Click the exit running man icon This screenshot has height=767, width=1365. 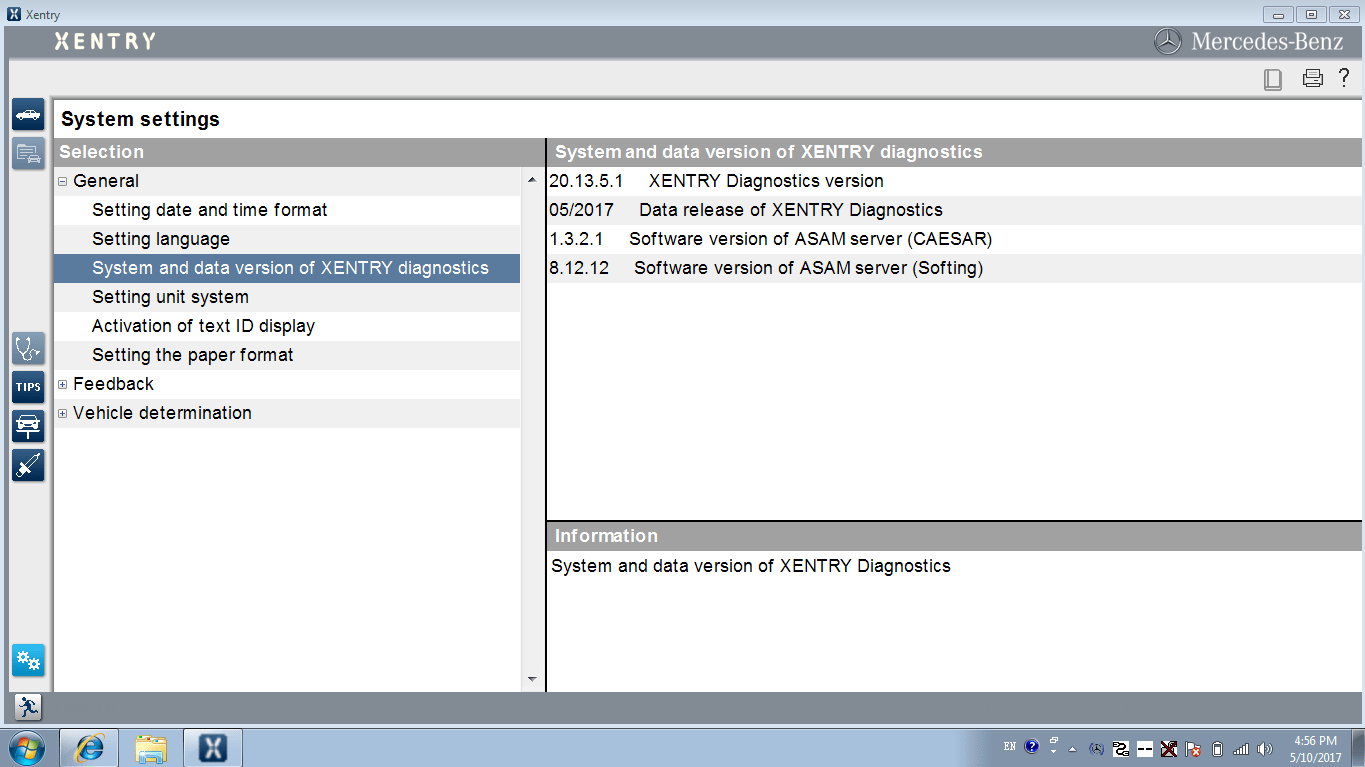coord(28,707)
